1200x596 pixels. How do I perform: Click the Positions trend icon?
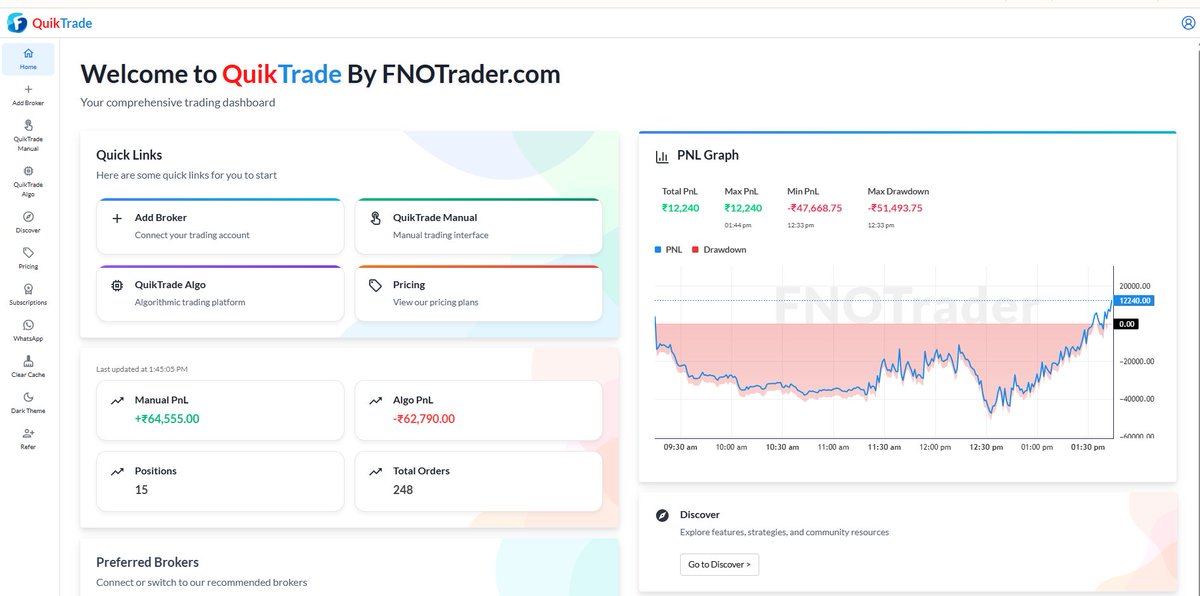(x=117, y=471)
